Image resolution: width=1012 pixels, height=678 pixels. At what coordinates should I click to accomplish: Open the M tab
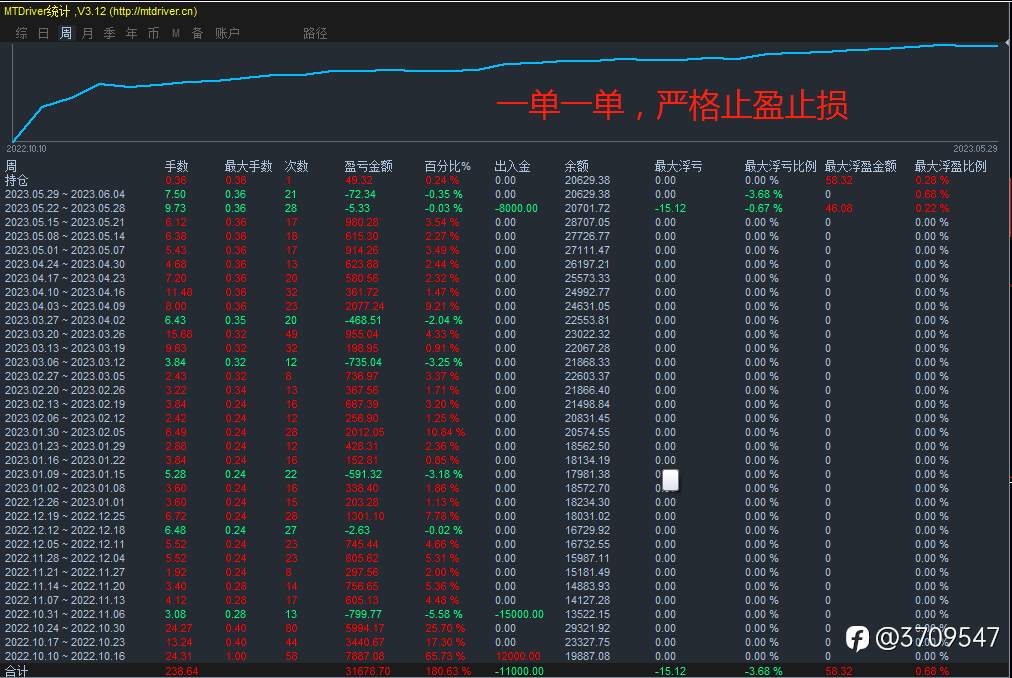pyautogui.click(x=176, y=33)
